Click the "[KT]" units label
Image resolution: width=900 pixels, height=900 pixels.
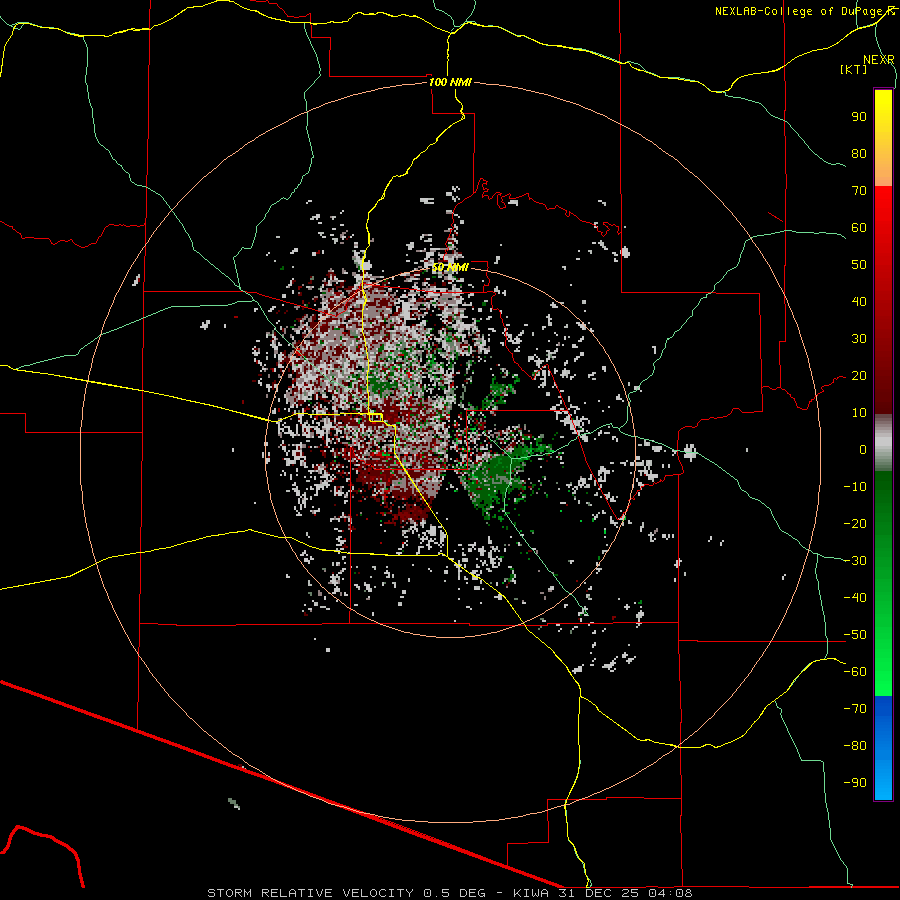point(854,69)
